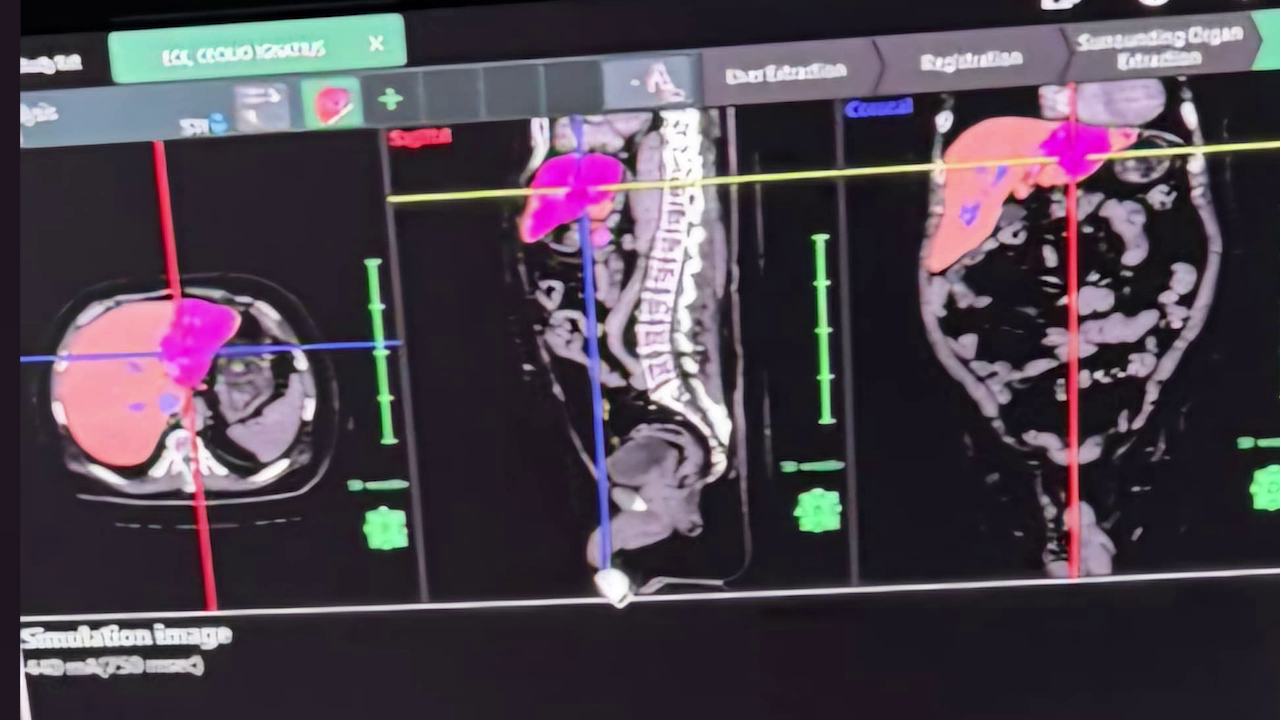Viewport: 1280px width, 720px height.
Task: Click the green plus add icon
Action: click(391, 98)
